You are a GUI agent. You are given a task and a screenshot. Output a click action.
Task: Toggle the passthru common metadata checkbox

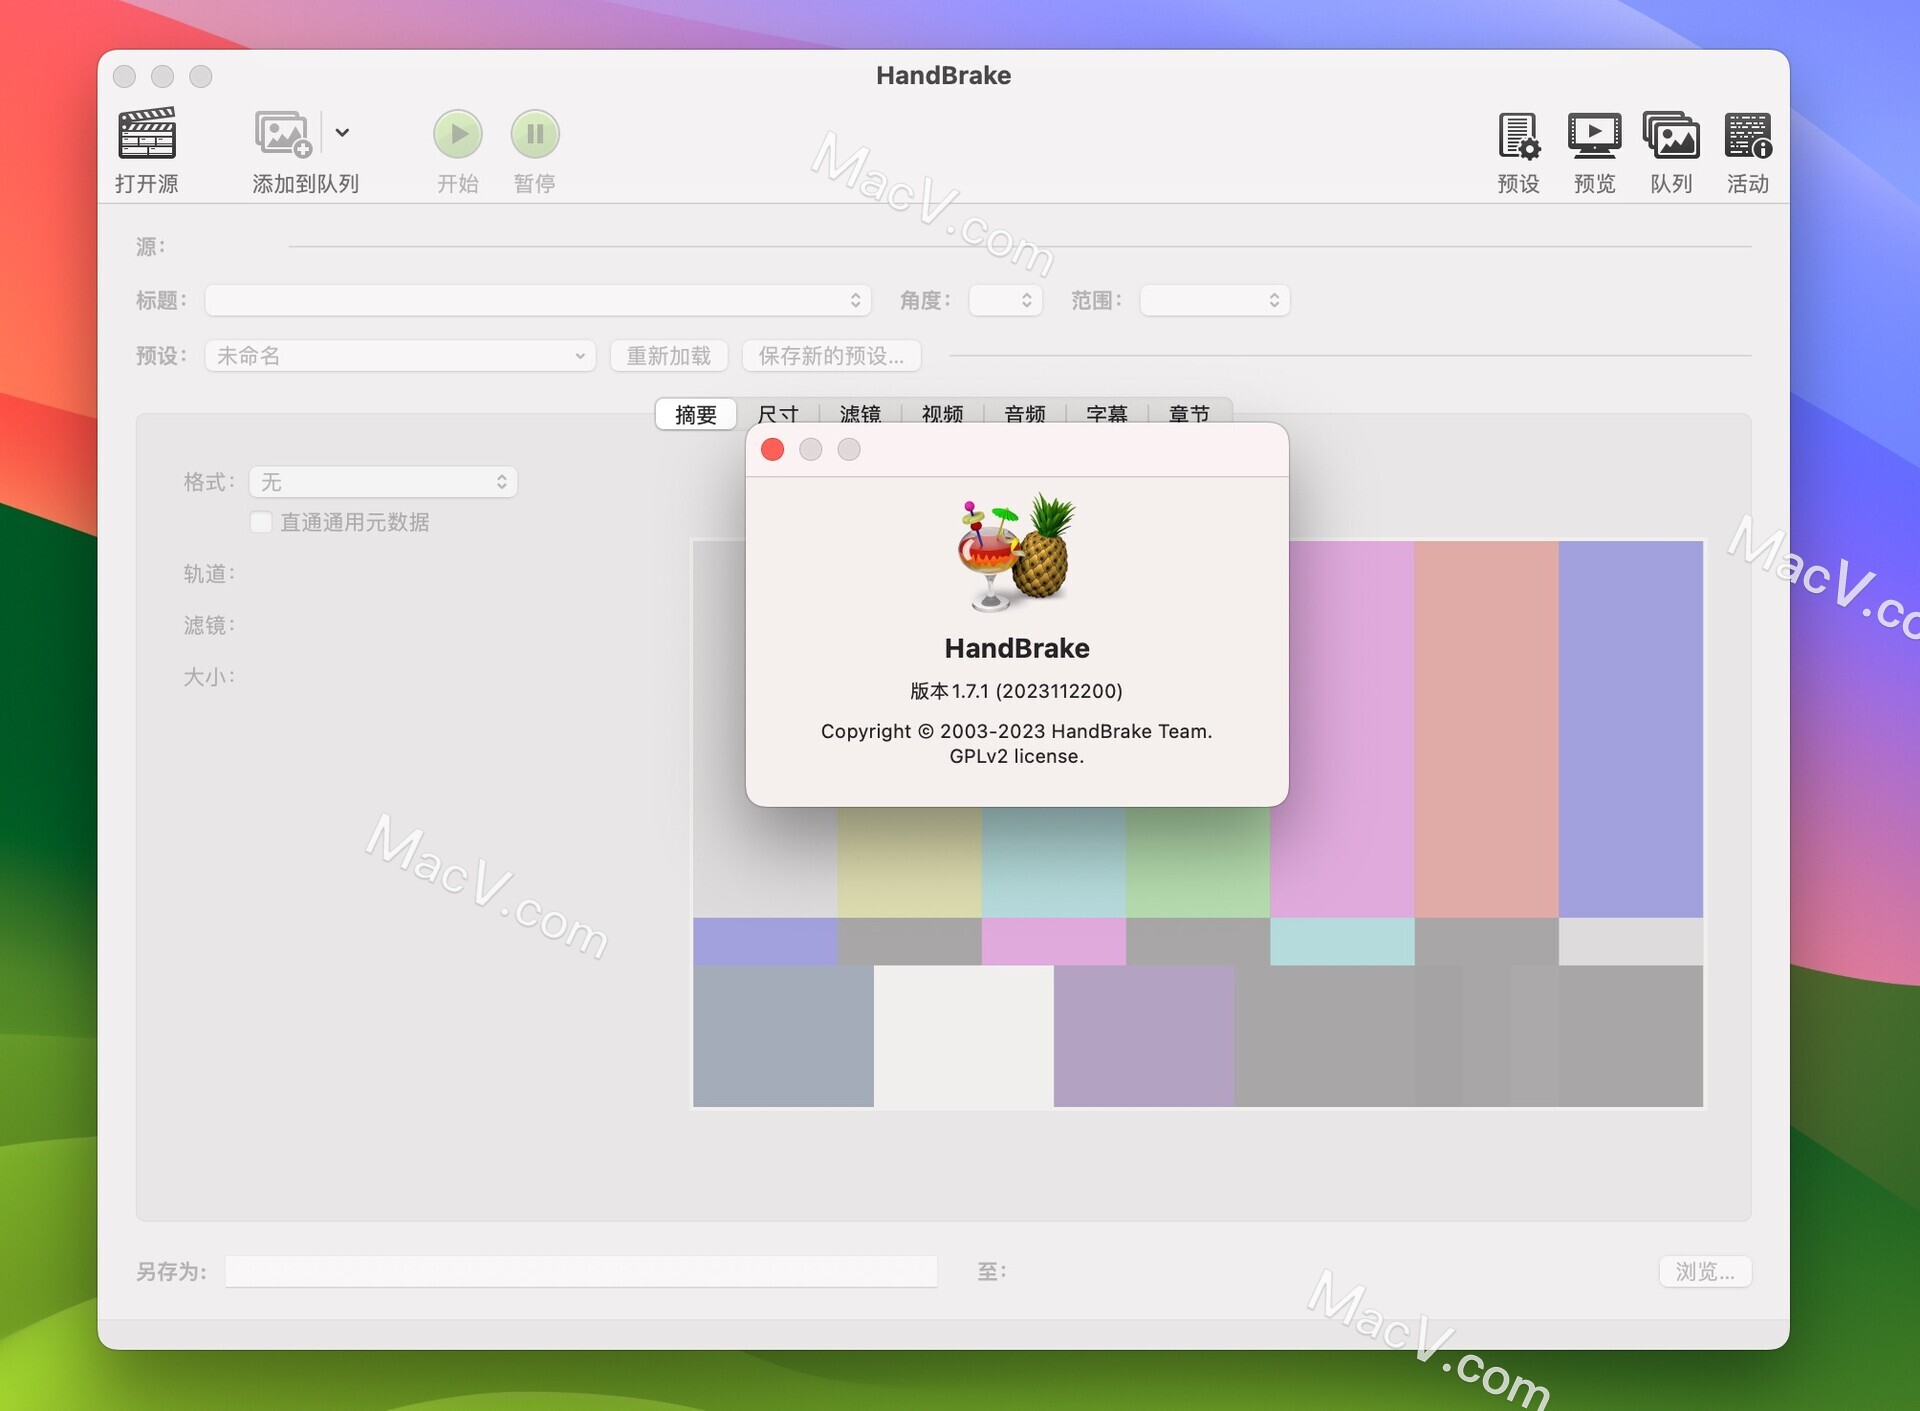(x=261, y=522)
